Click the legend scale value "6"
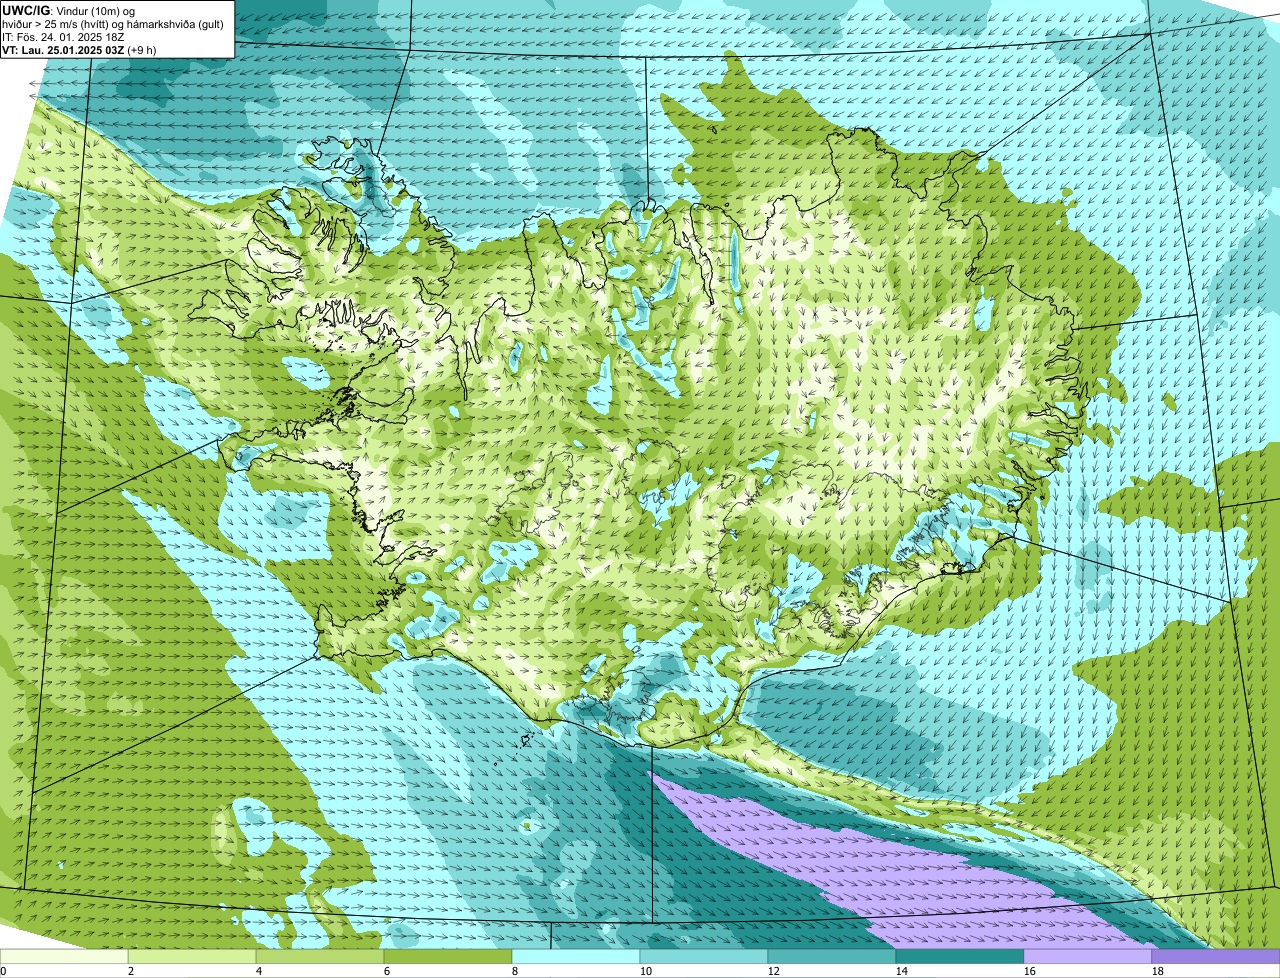 [386, 971]
